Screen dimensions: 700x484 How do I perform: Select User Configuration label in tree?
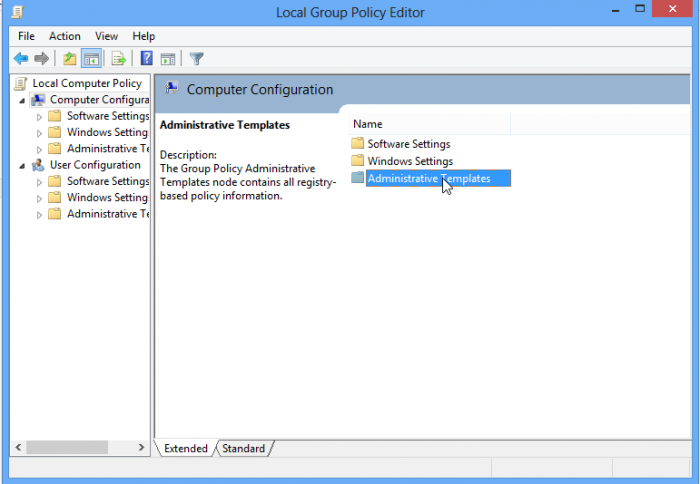point(95,165)
